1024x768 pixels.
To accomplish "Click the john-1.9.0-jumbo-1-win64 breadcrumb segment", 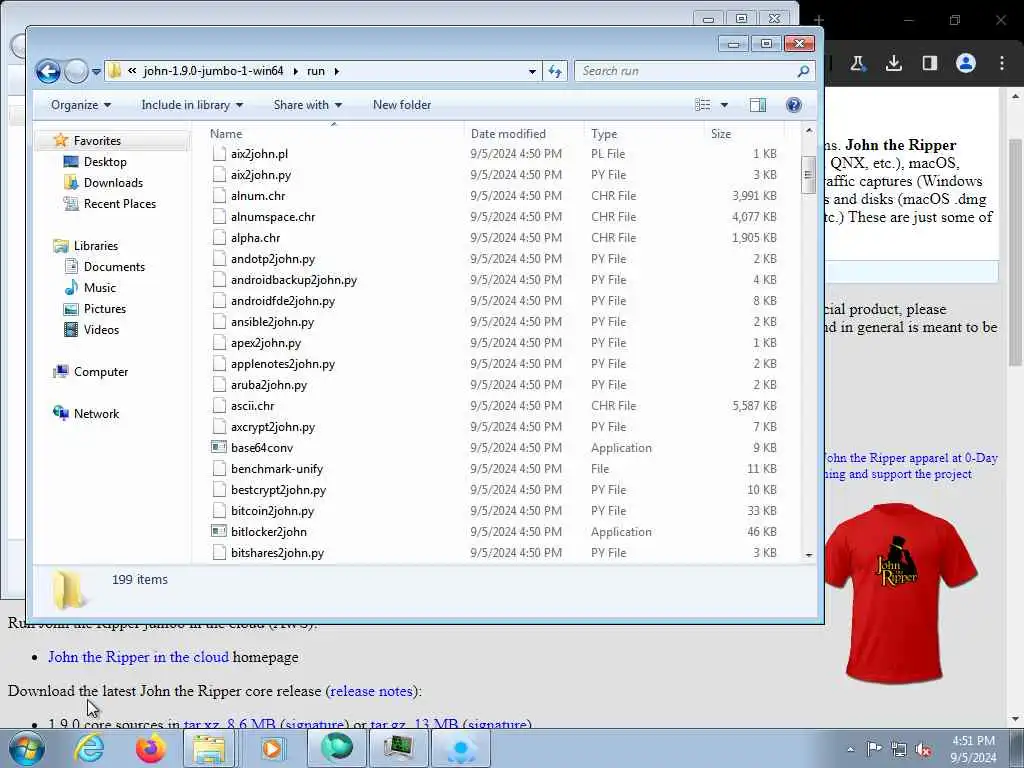I will (x=214, y=71).
